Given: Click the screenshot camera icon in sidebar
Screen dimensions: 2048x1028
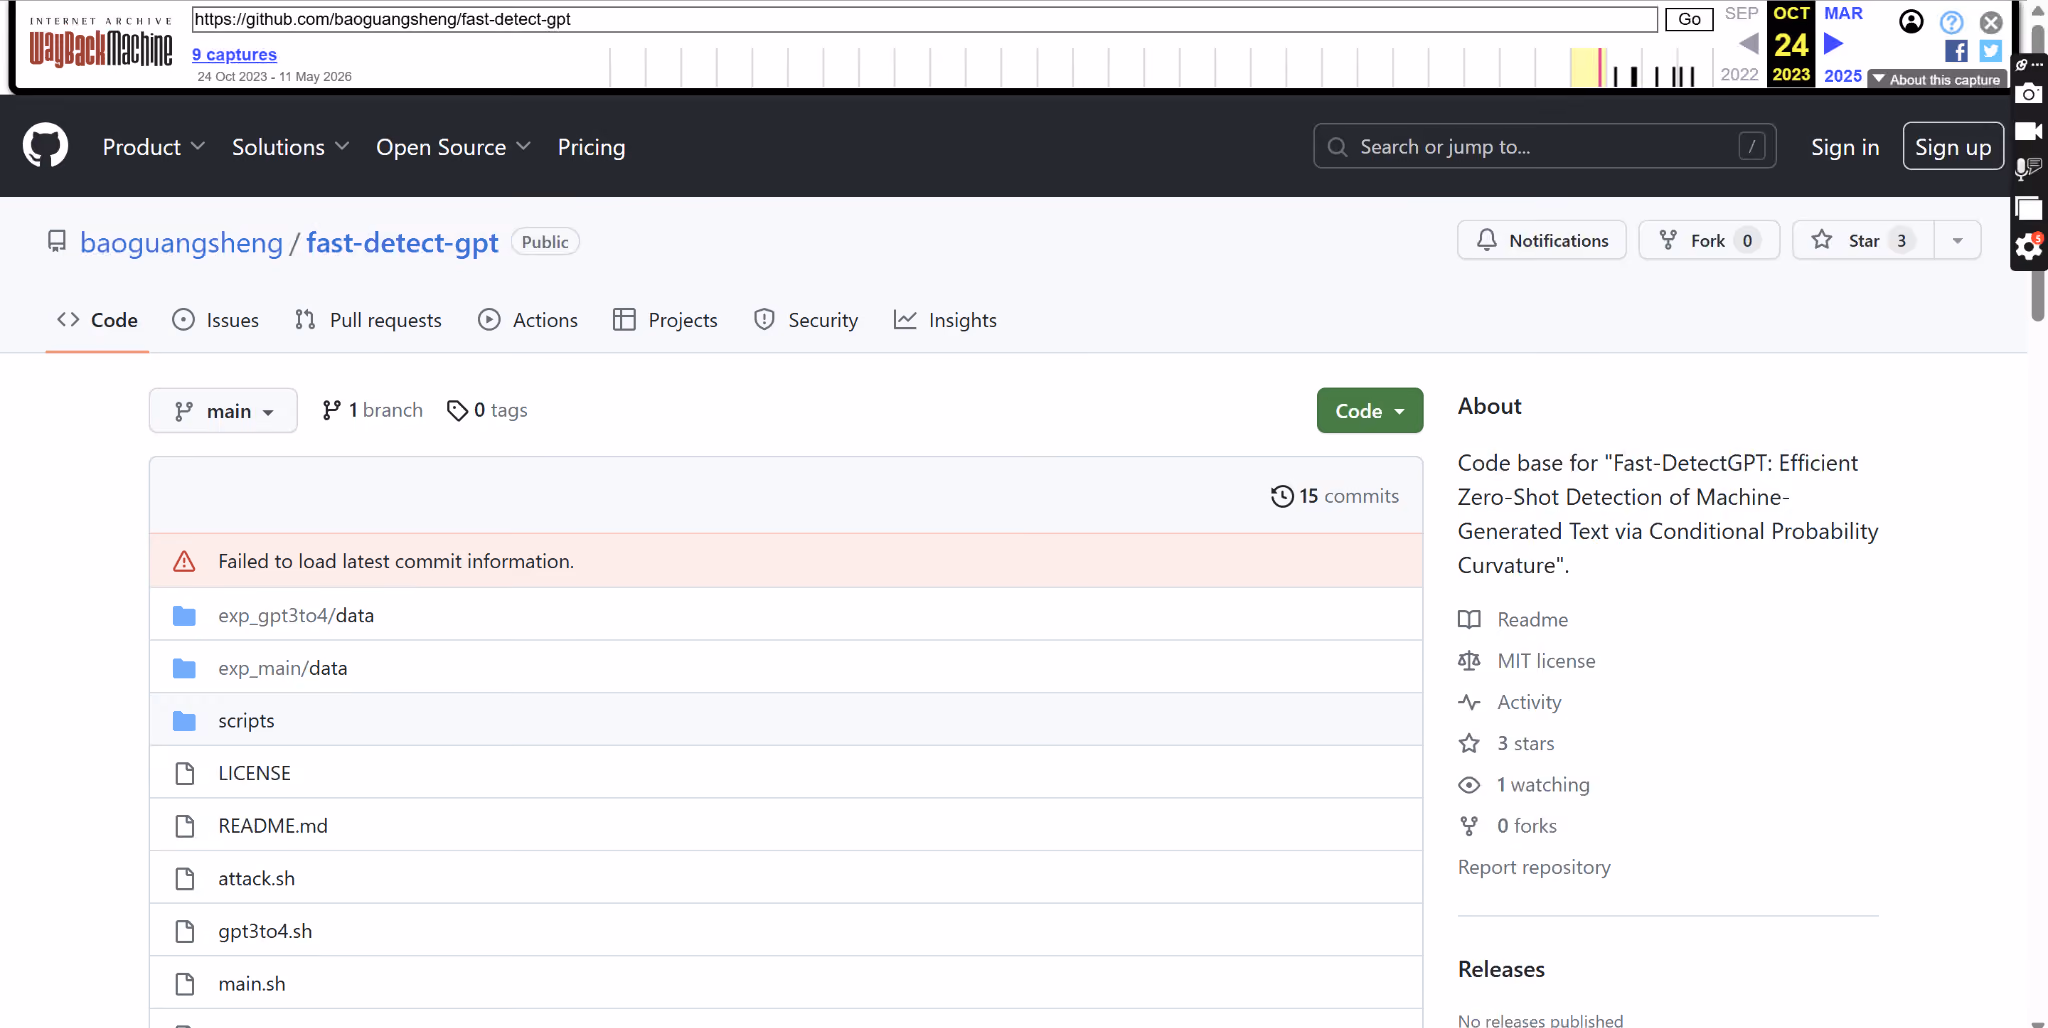Looking at the screenshot, I should pos(2029,94).
